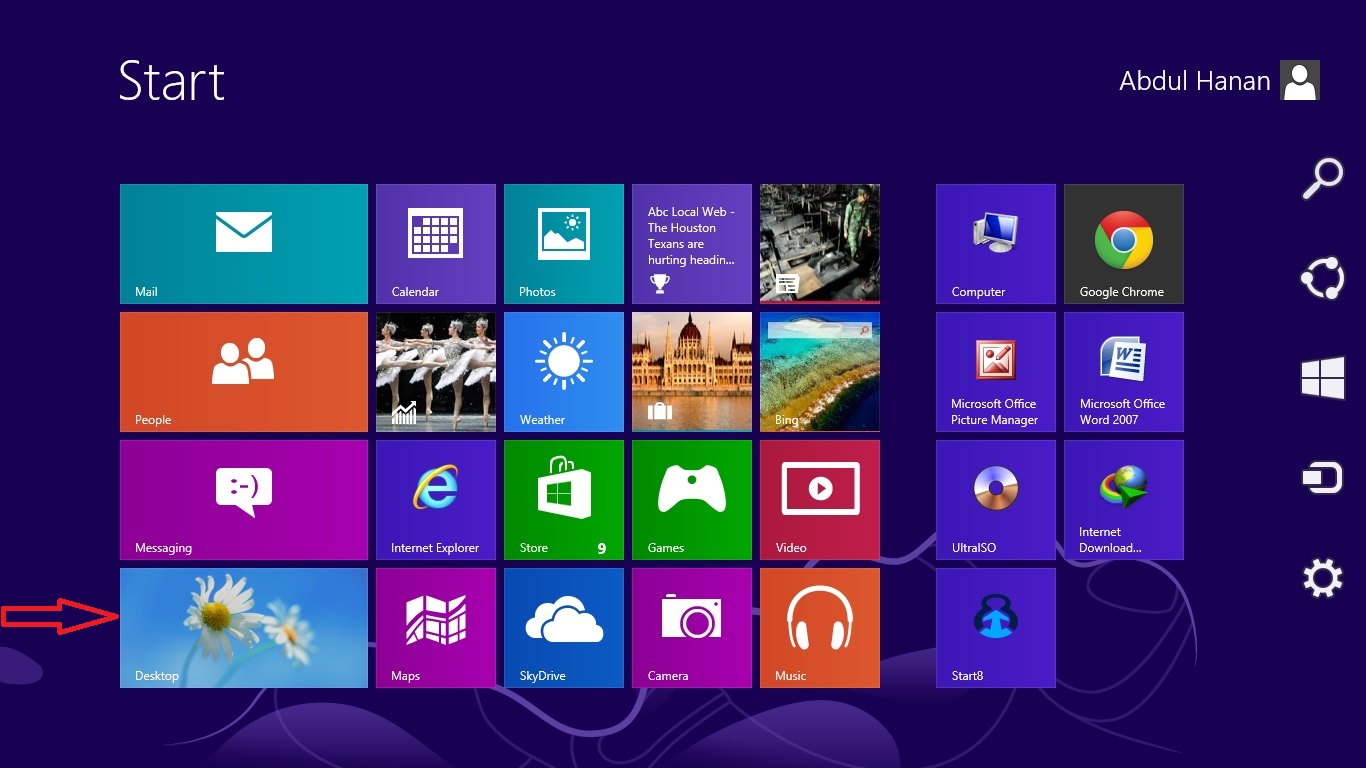Open the Calendar tile
The width and height of the screenshot is (1366, 768).
(436, 244)
